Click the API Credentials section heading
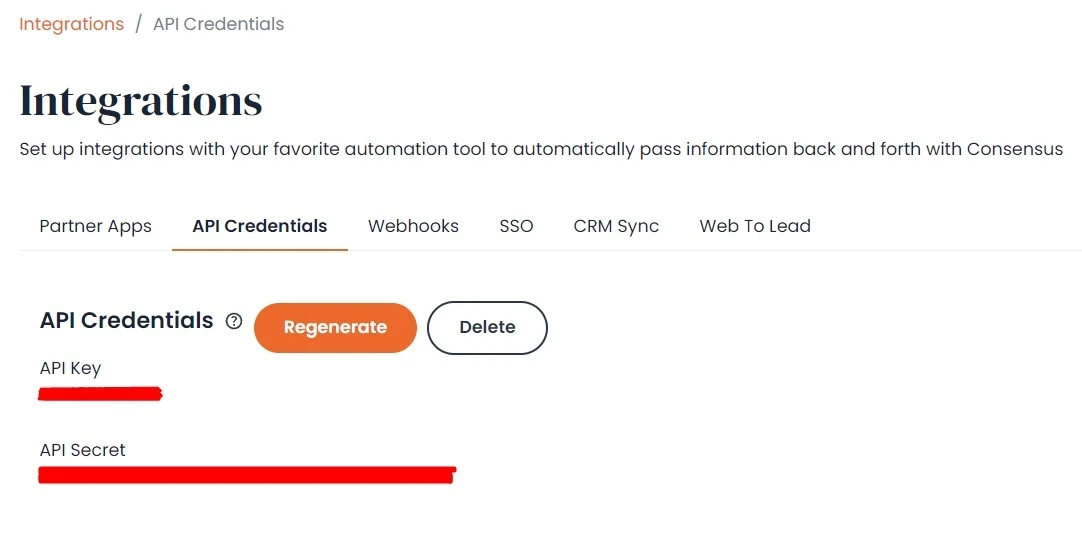 [x=127, y=320]
